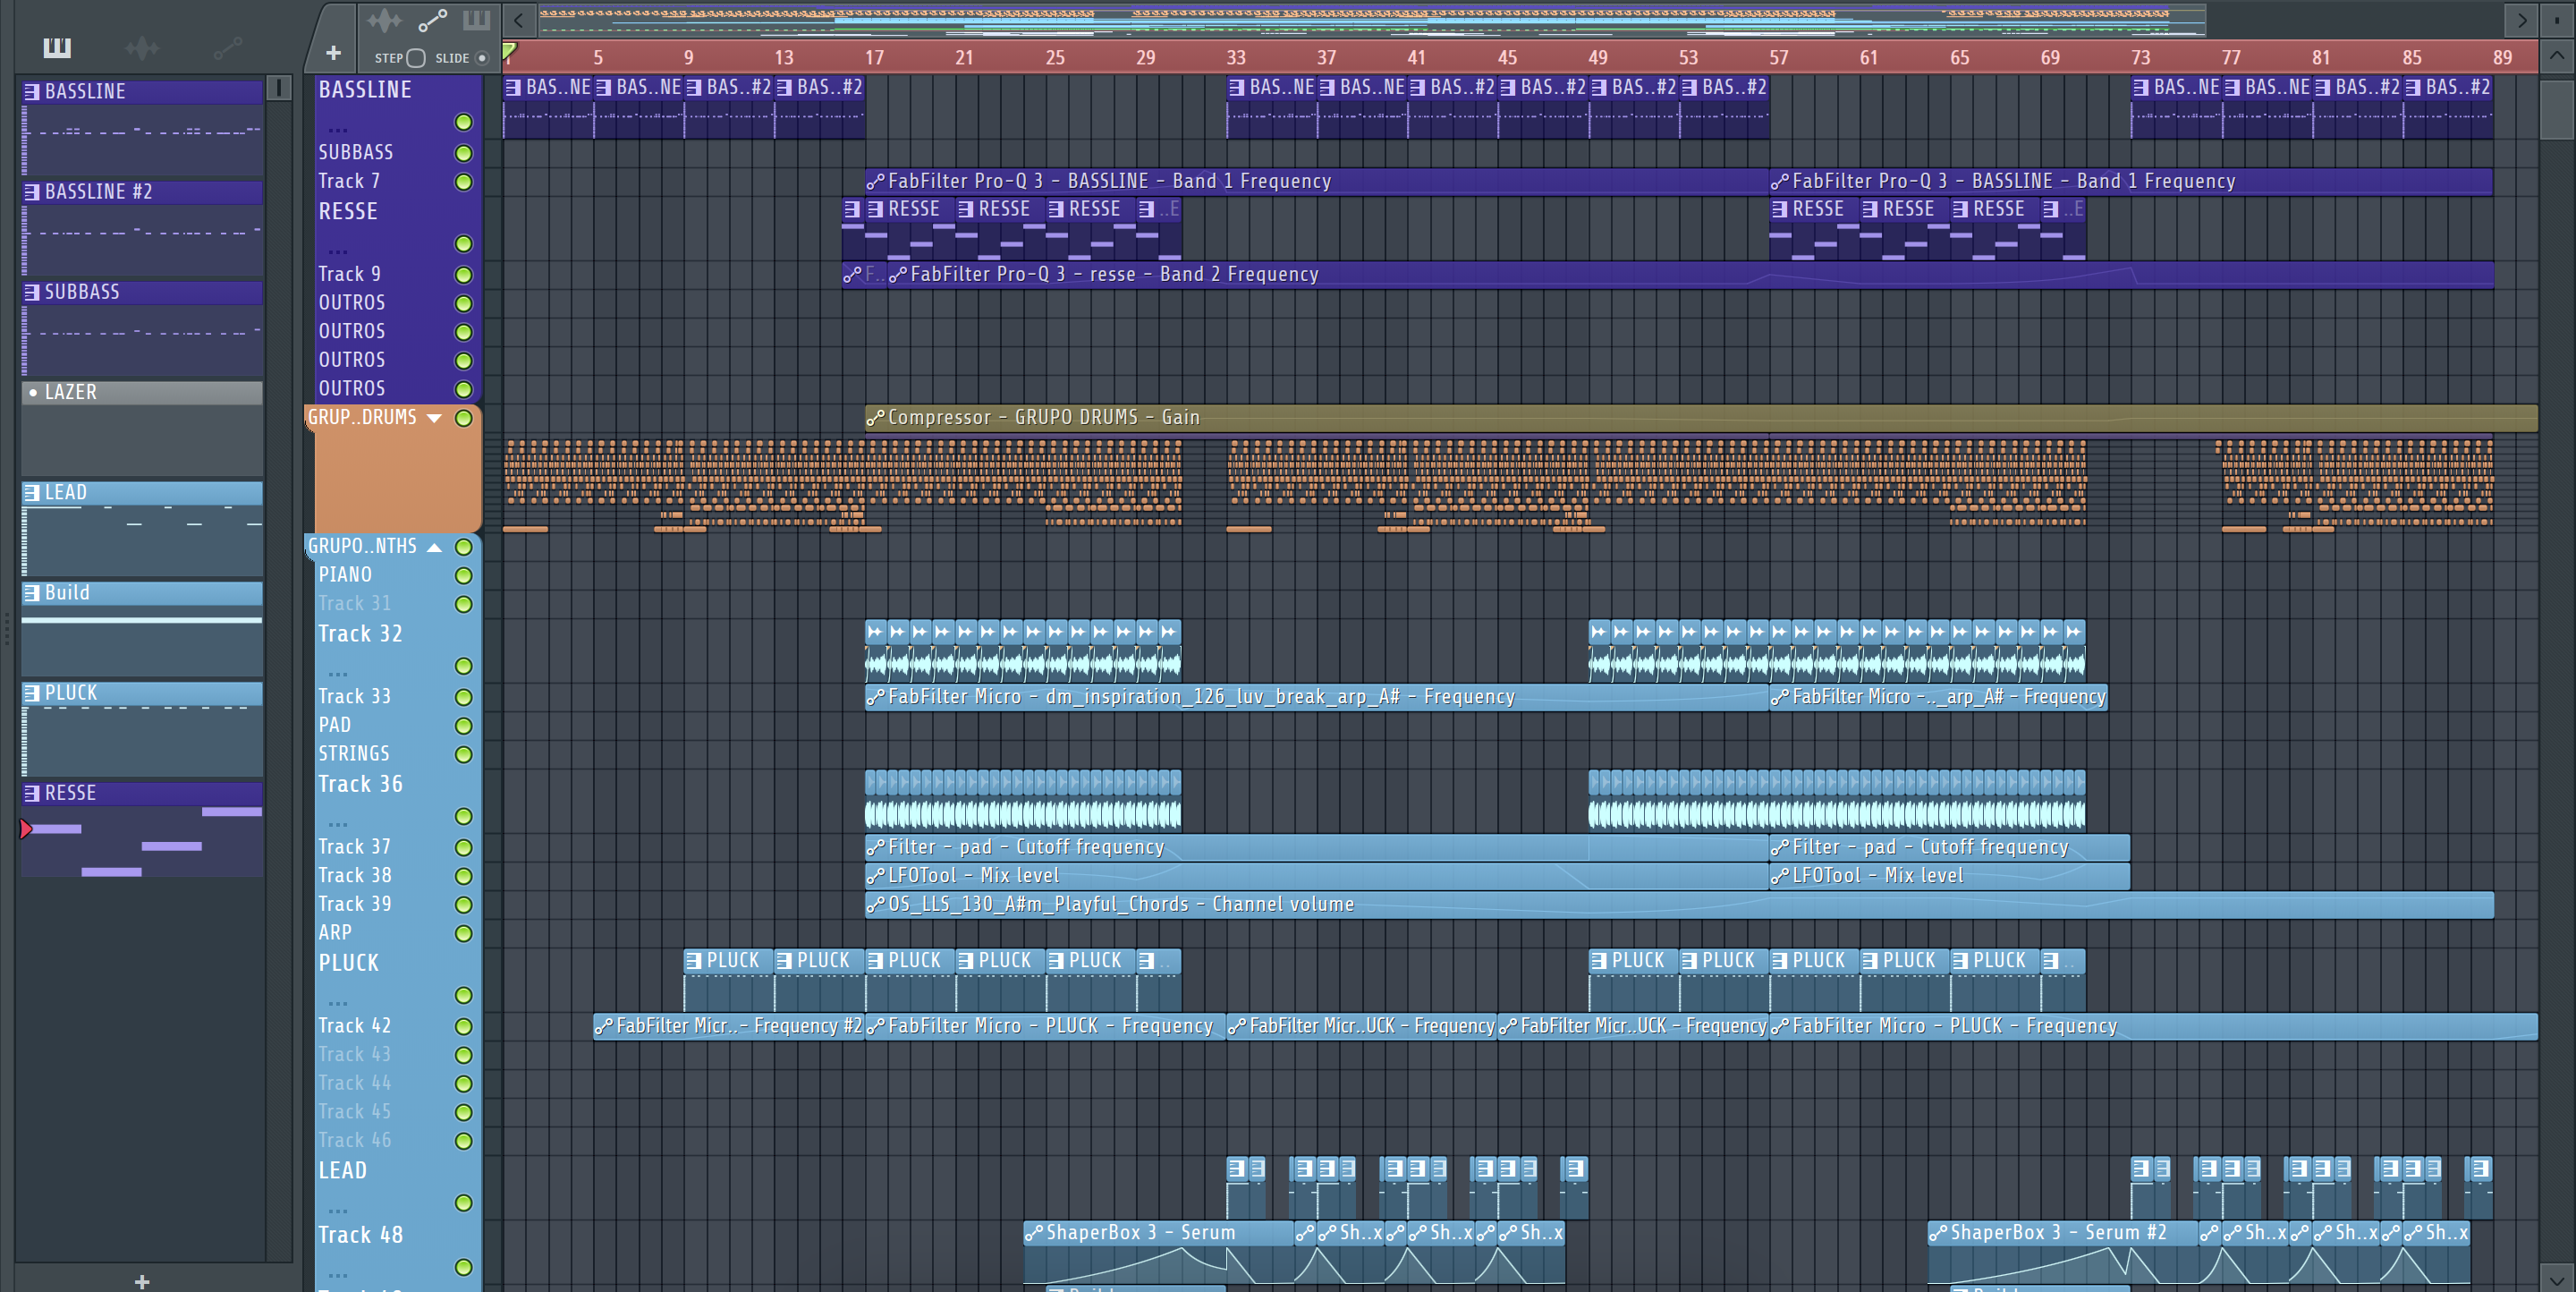Select the SUBBASS pattern icon in the picker
This screenshot has width=2576, height=1292.
[x=32, y=292]
